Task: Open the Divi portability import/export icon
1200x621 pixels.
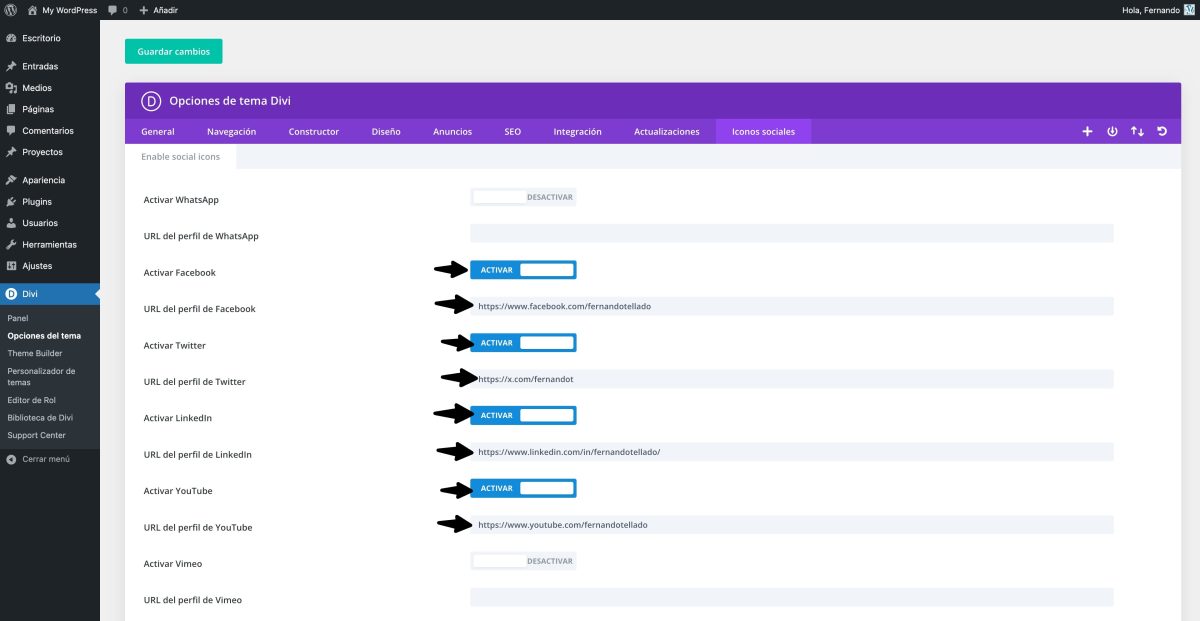Action: coord(1137,131)
